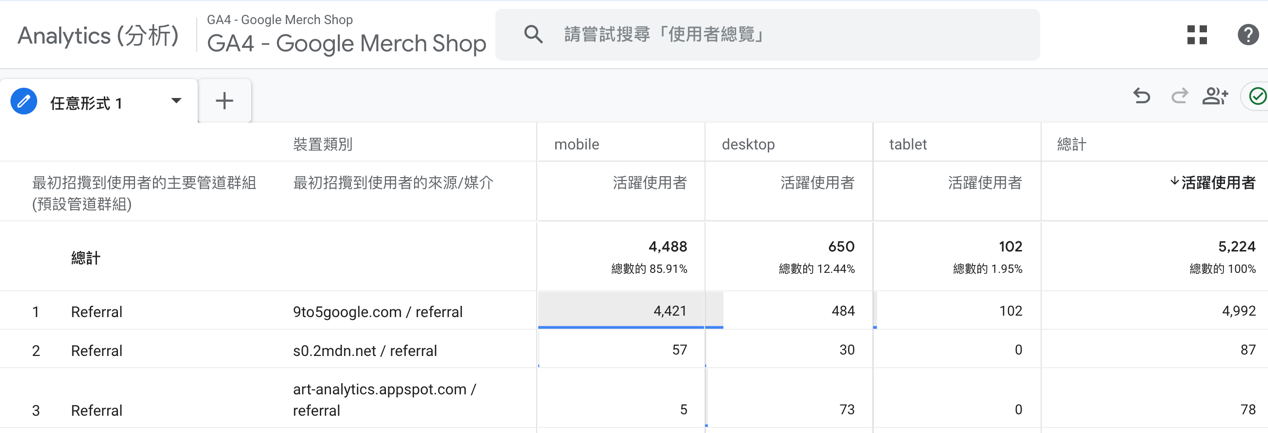
Task: Open the Google apps grid icon
Action: pyautogui.click(x=1197, y=35)
